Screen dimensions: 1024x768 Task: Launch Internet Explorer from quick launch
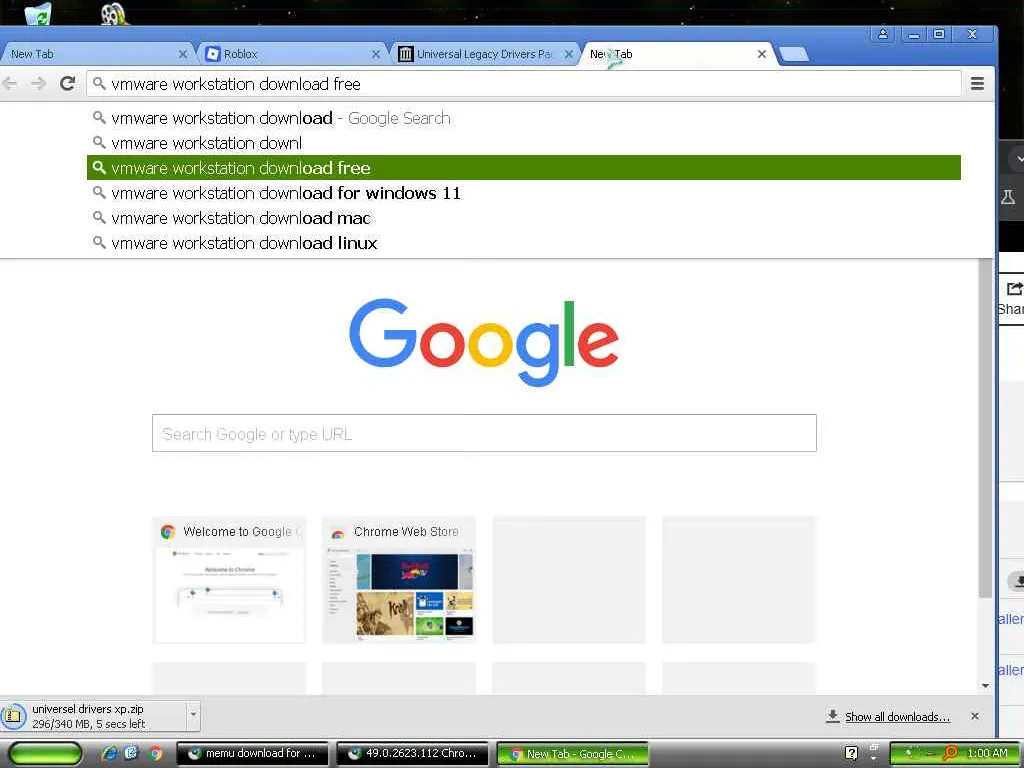coord(109,754)
